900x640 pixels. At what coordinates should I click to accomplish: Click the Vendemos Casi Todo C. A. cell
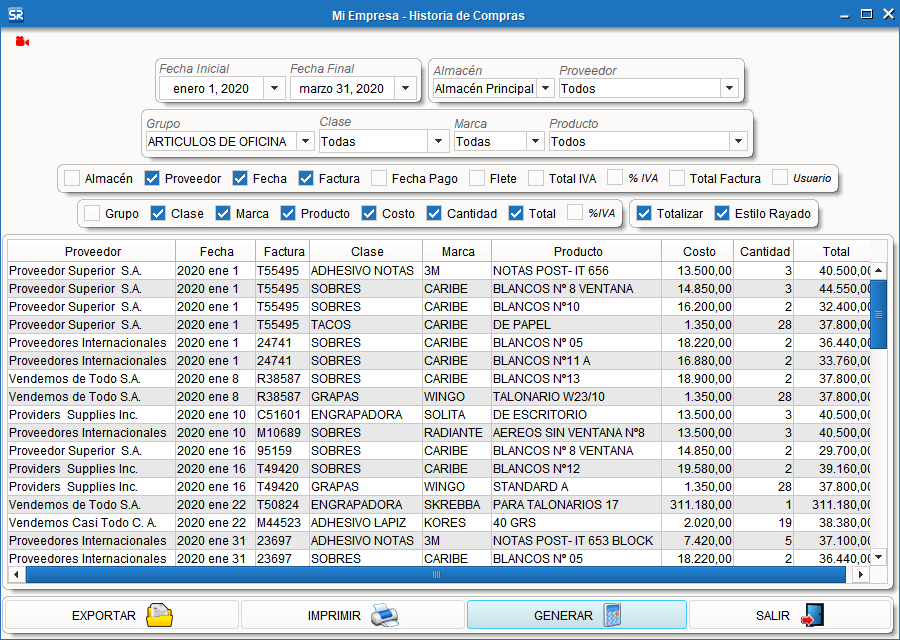point(91,522)
